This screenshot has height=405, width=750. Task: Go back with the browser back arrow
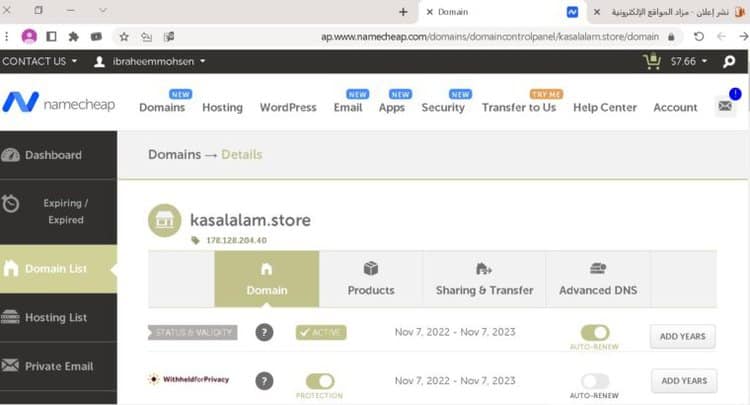[x=721, y=36]
